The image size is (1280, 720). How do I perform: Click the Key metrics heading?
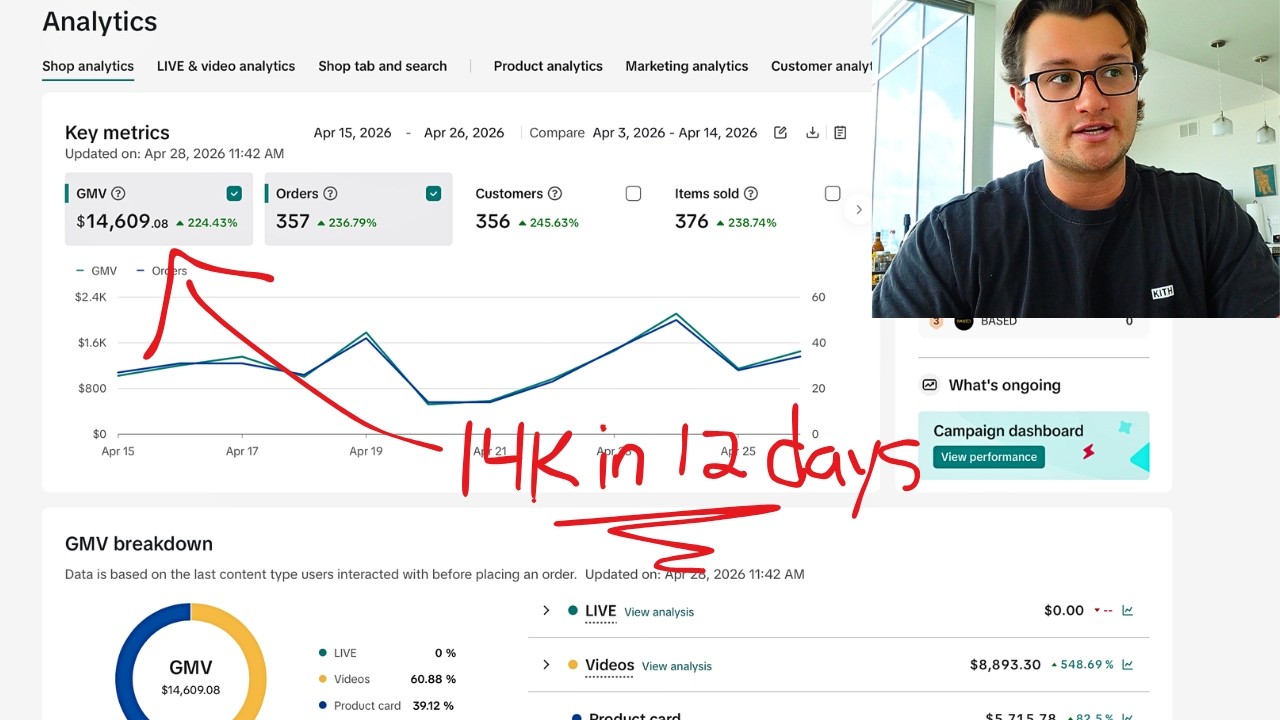117,132
